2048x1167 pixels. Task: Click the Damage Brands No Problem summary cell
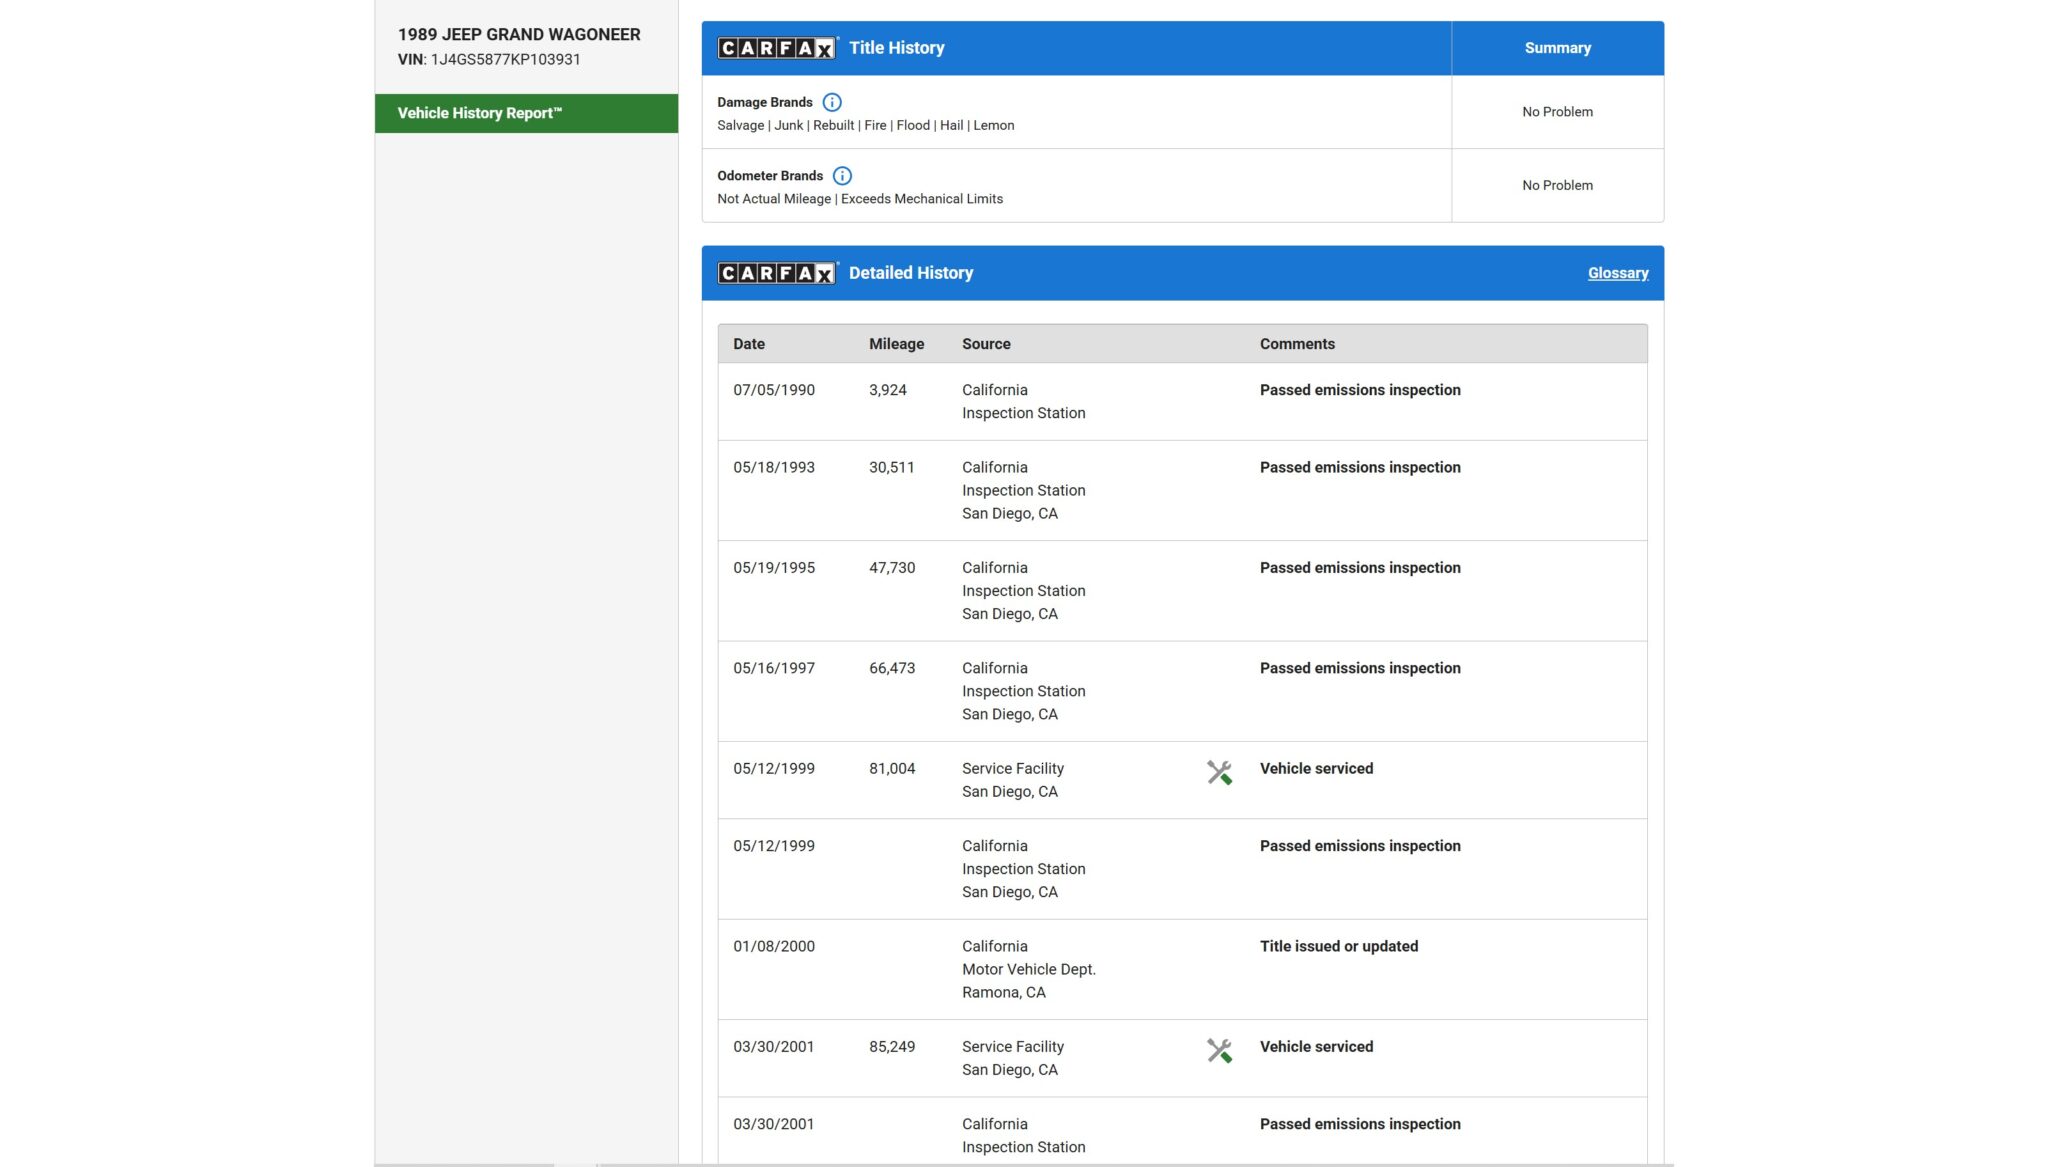(x=1556, y=112)
